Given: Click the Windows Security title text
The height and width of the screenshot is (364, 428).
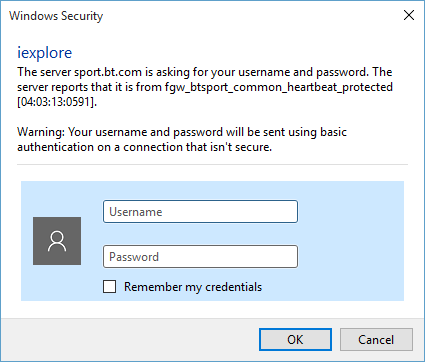Looking at the screenshot, I should (56, 16).
